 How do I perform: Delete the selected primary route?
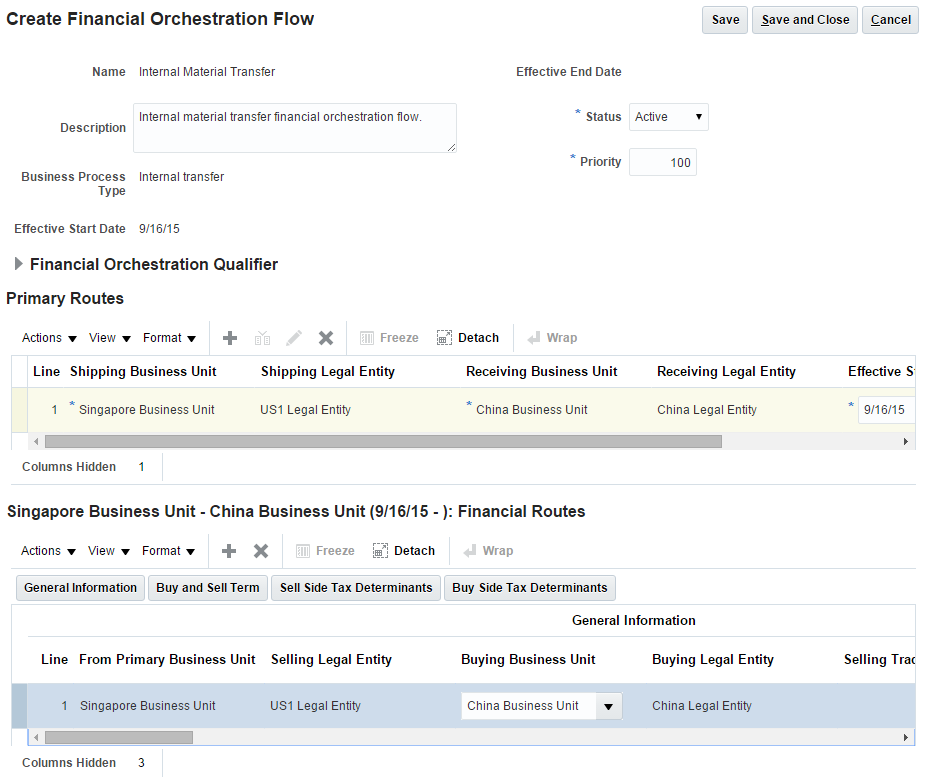(325, 338)
